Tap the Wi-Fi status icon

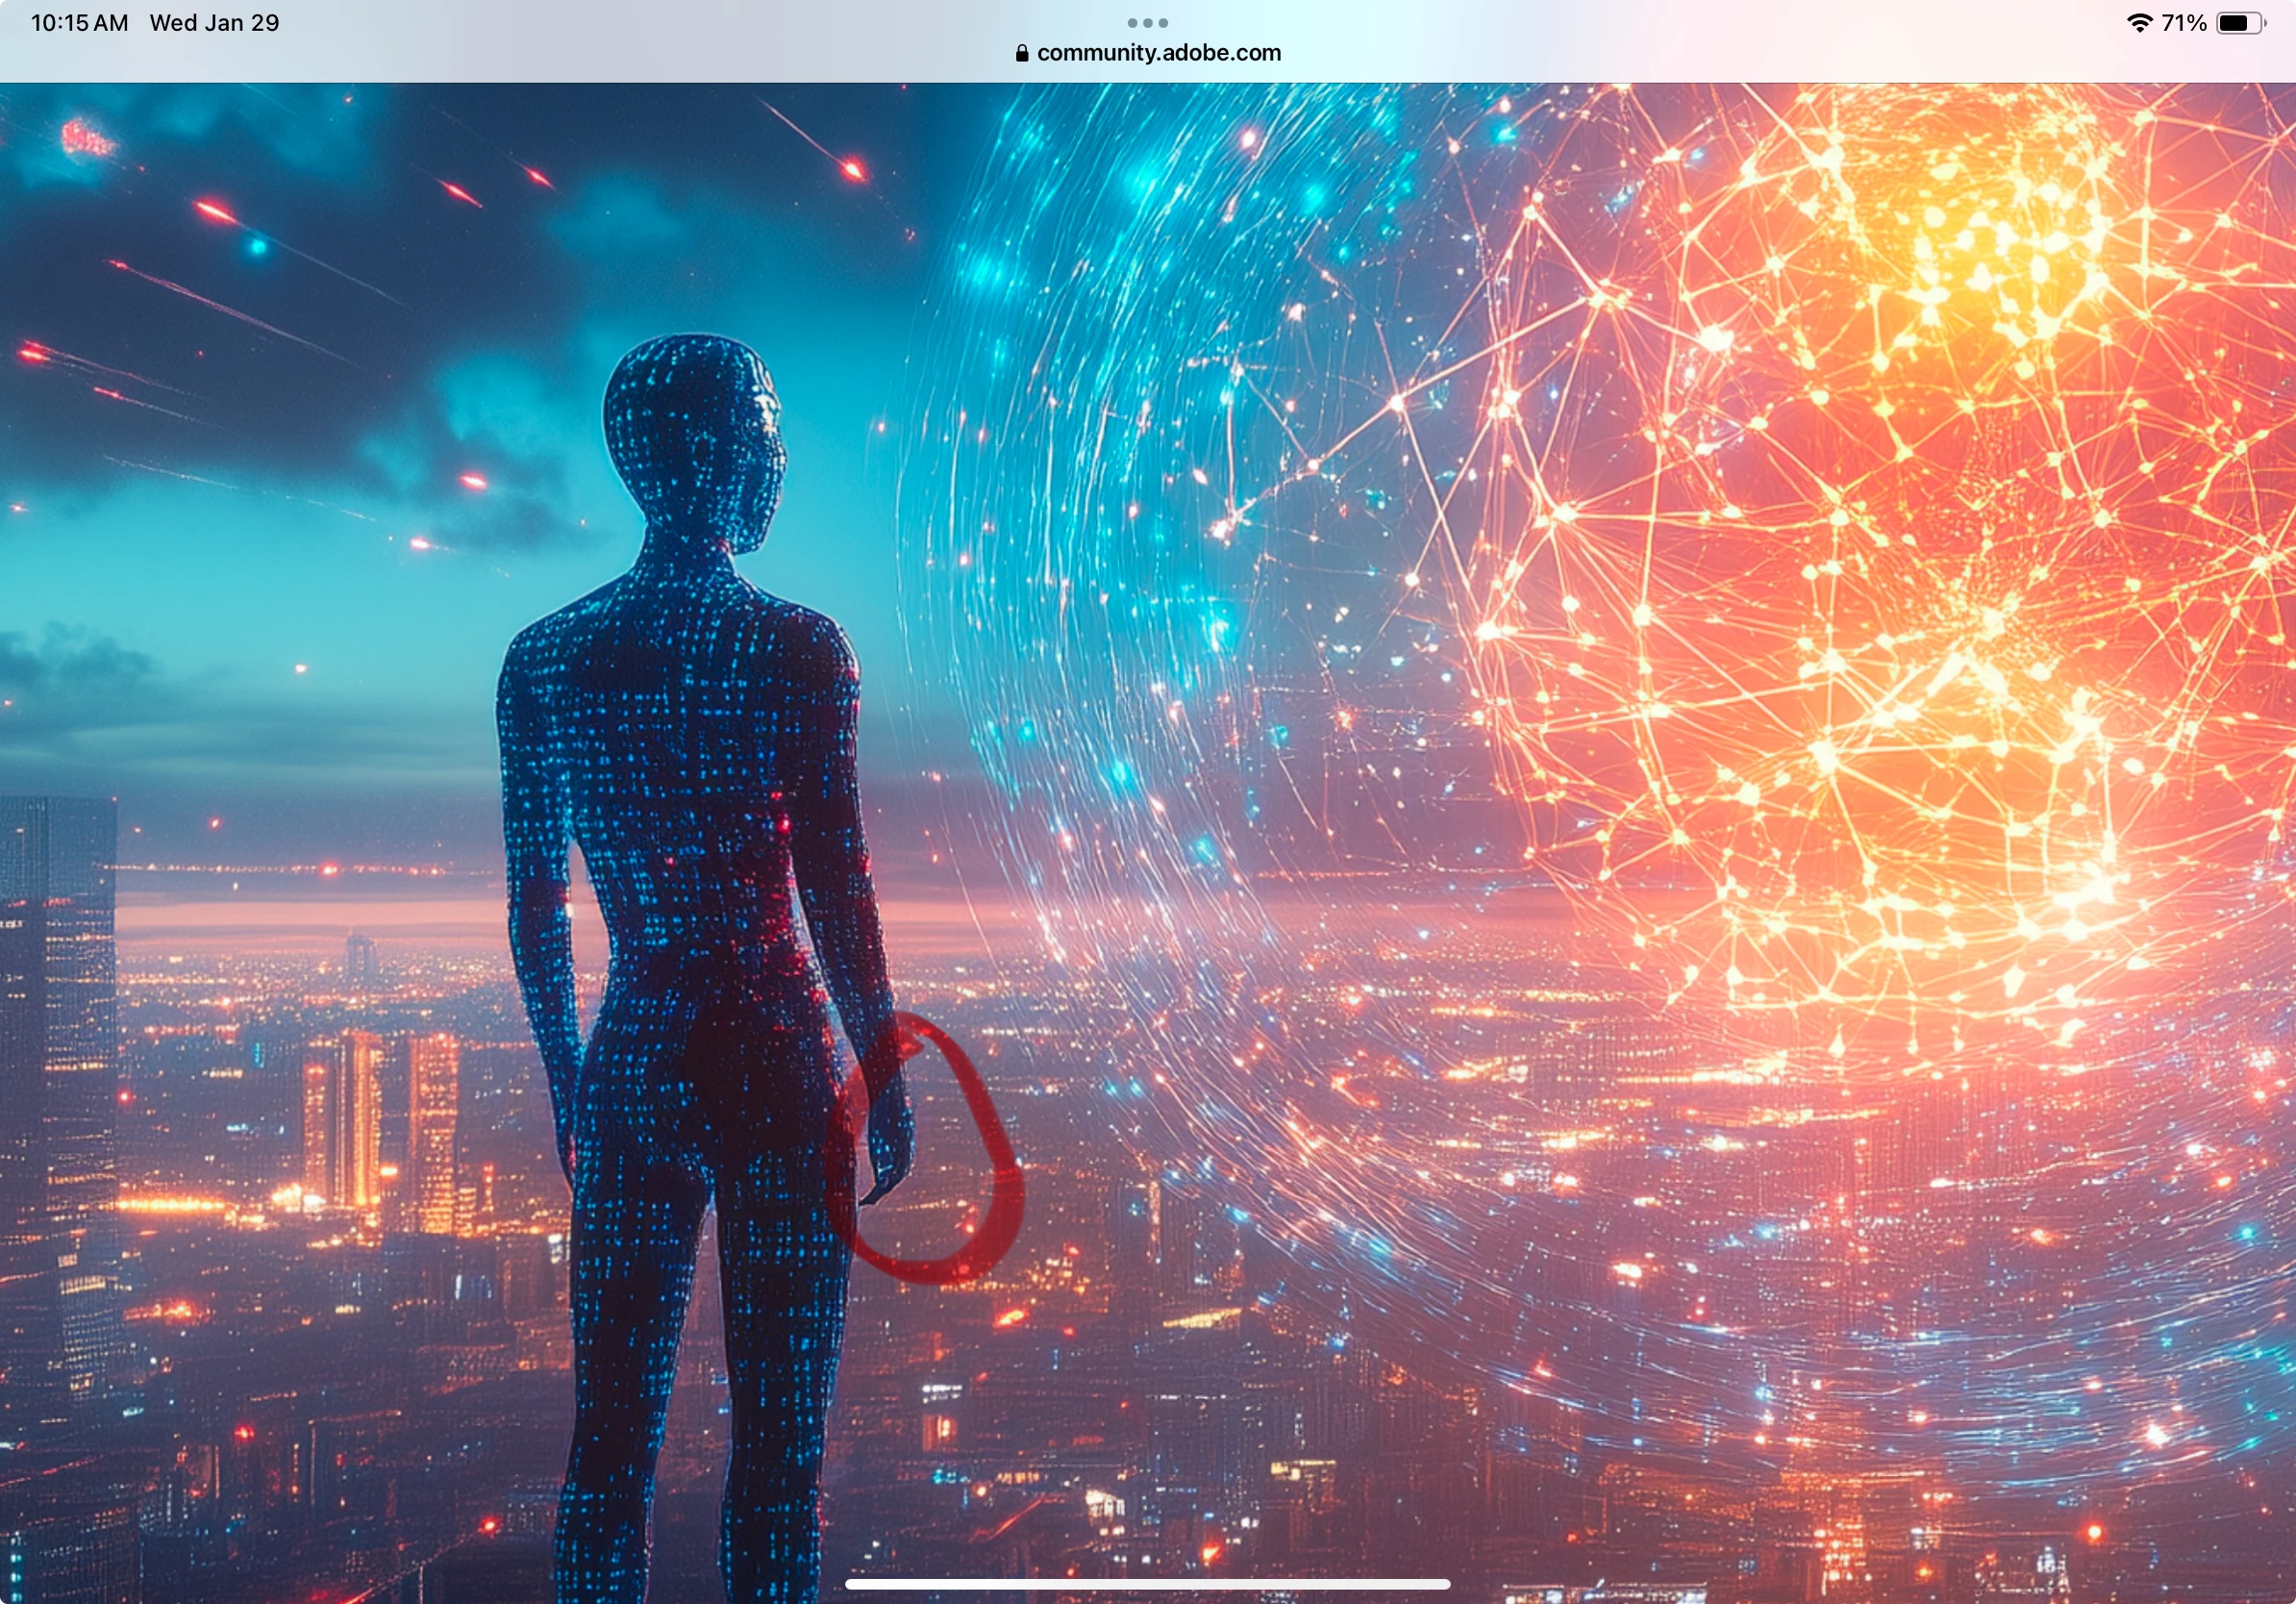pyautogui.click(x=2138, y=22)
